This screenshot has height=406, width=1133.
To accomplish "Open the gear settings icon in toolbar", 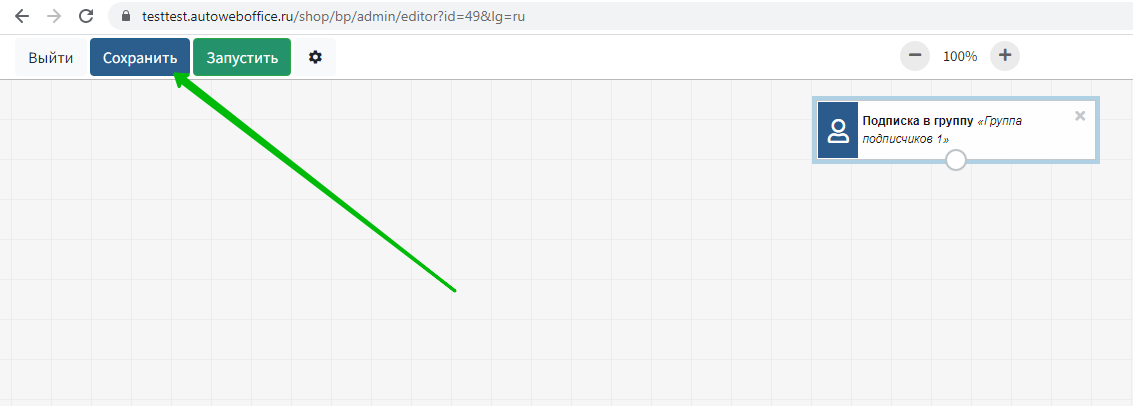I will coord(315,57).
